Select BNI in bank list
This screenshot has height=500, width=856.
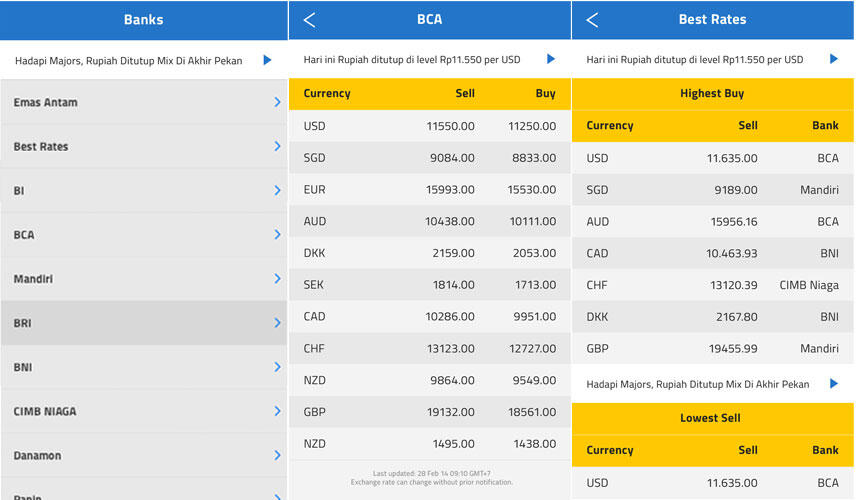tap(144, 367)
